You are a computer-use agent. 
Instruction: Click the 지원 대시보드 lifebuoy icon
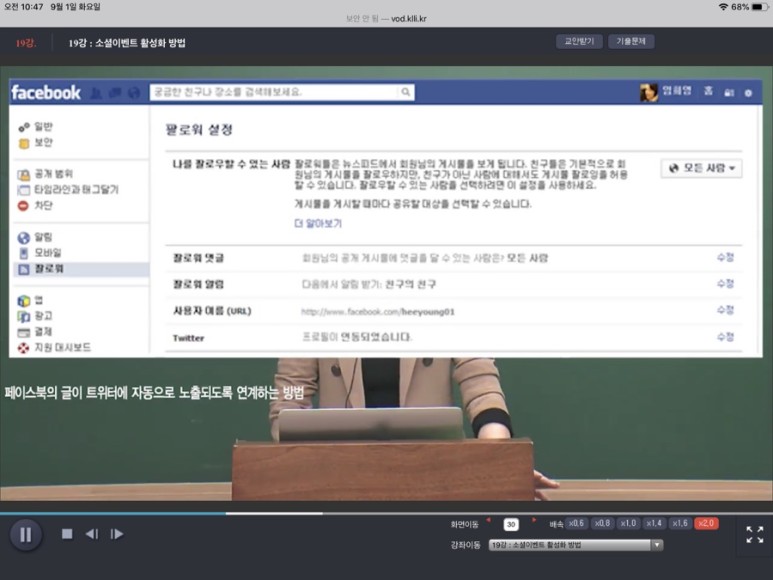coord(23,348)
